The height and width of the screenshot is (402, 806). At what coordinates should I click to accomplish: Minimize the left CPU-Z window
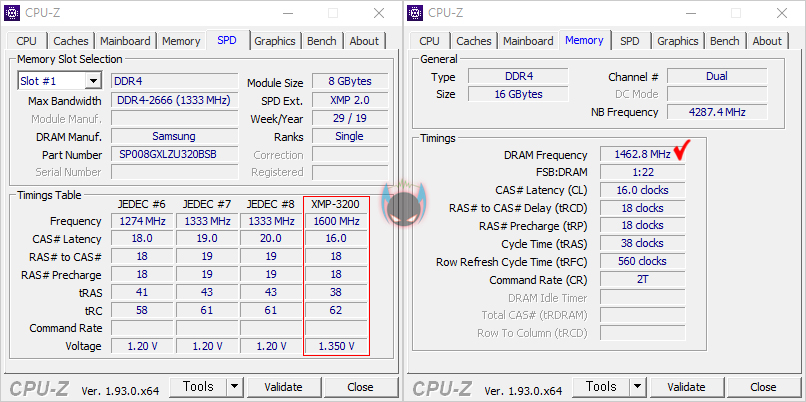287,13
